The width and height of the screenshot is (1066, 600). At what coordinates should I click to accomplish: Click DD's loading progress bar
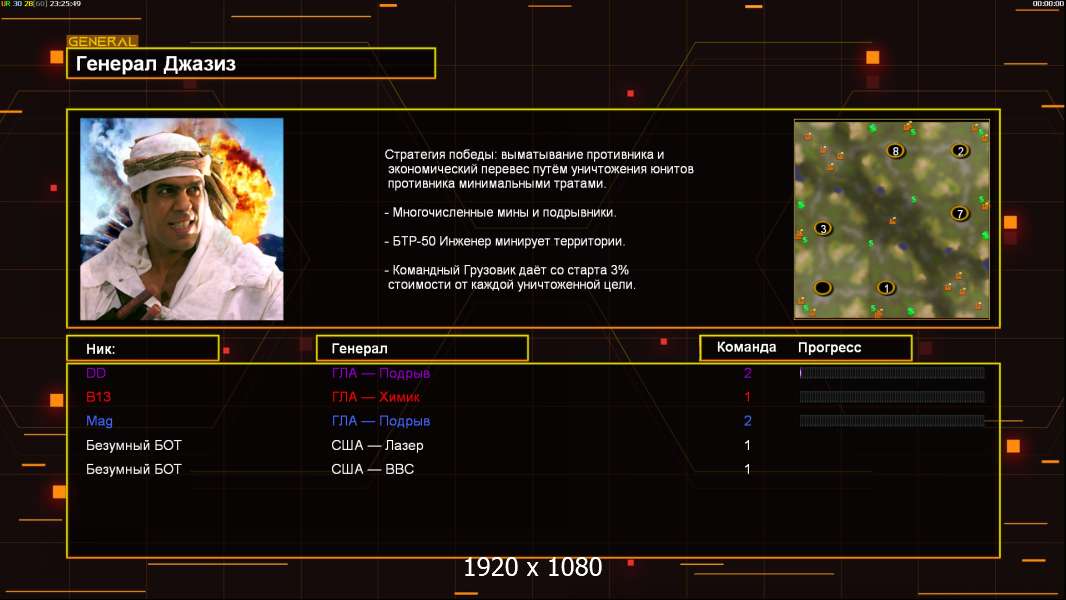coord(892,372)
